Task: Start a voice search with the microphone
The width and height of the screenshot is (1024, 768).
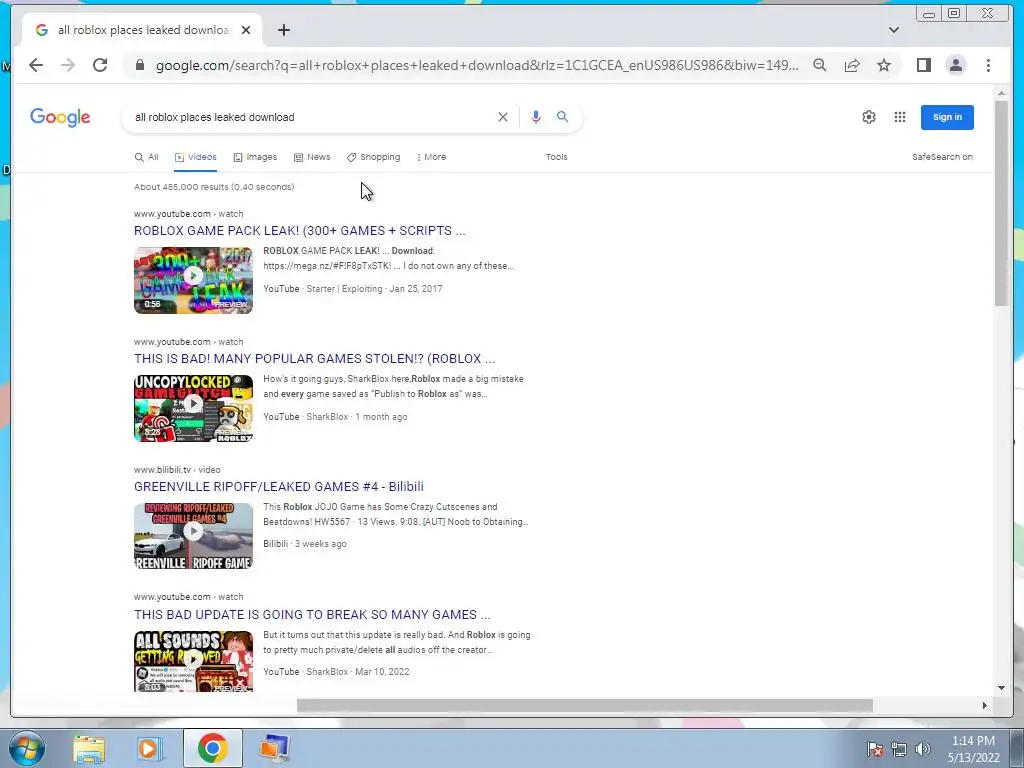Action: [536, 117]
